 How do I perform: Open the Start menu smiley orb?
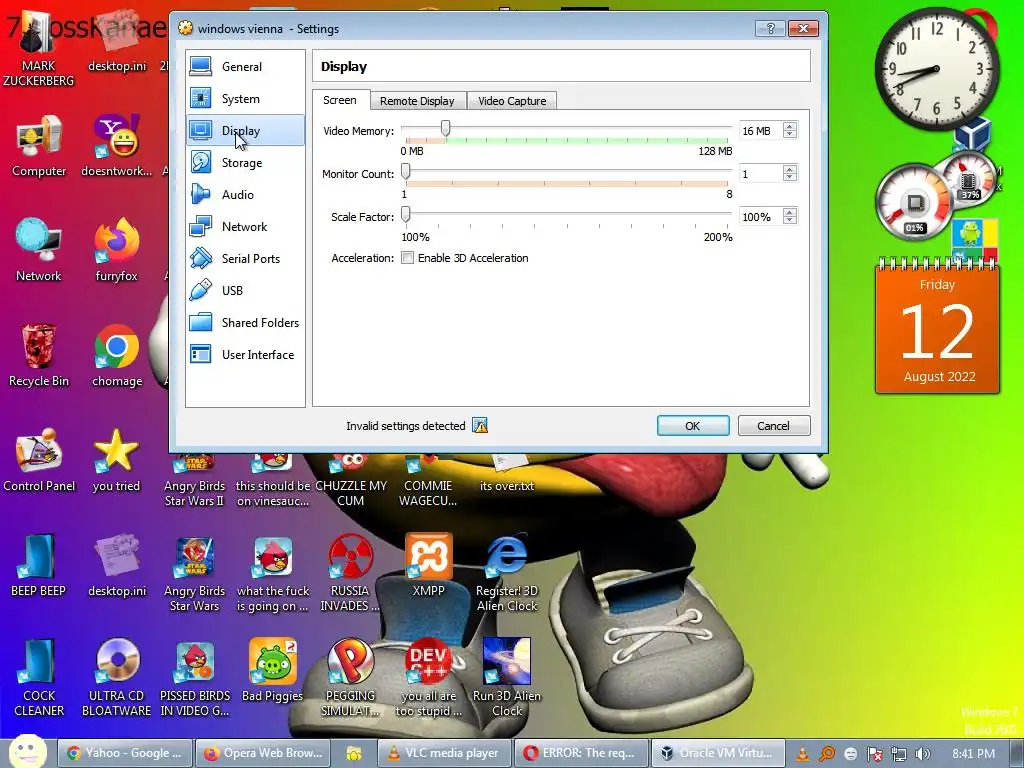[x=27, y=752]
